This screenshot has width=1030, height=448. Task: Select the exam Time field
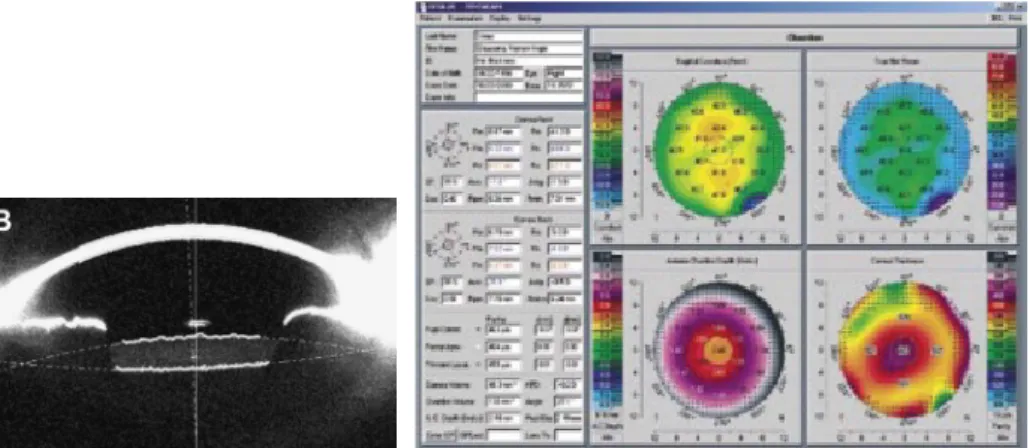click(564, 85)
